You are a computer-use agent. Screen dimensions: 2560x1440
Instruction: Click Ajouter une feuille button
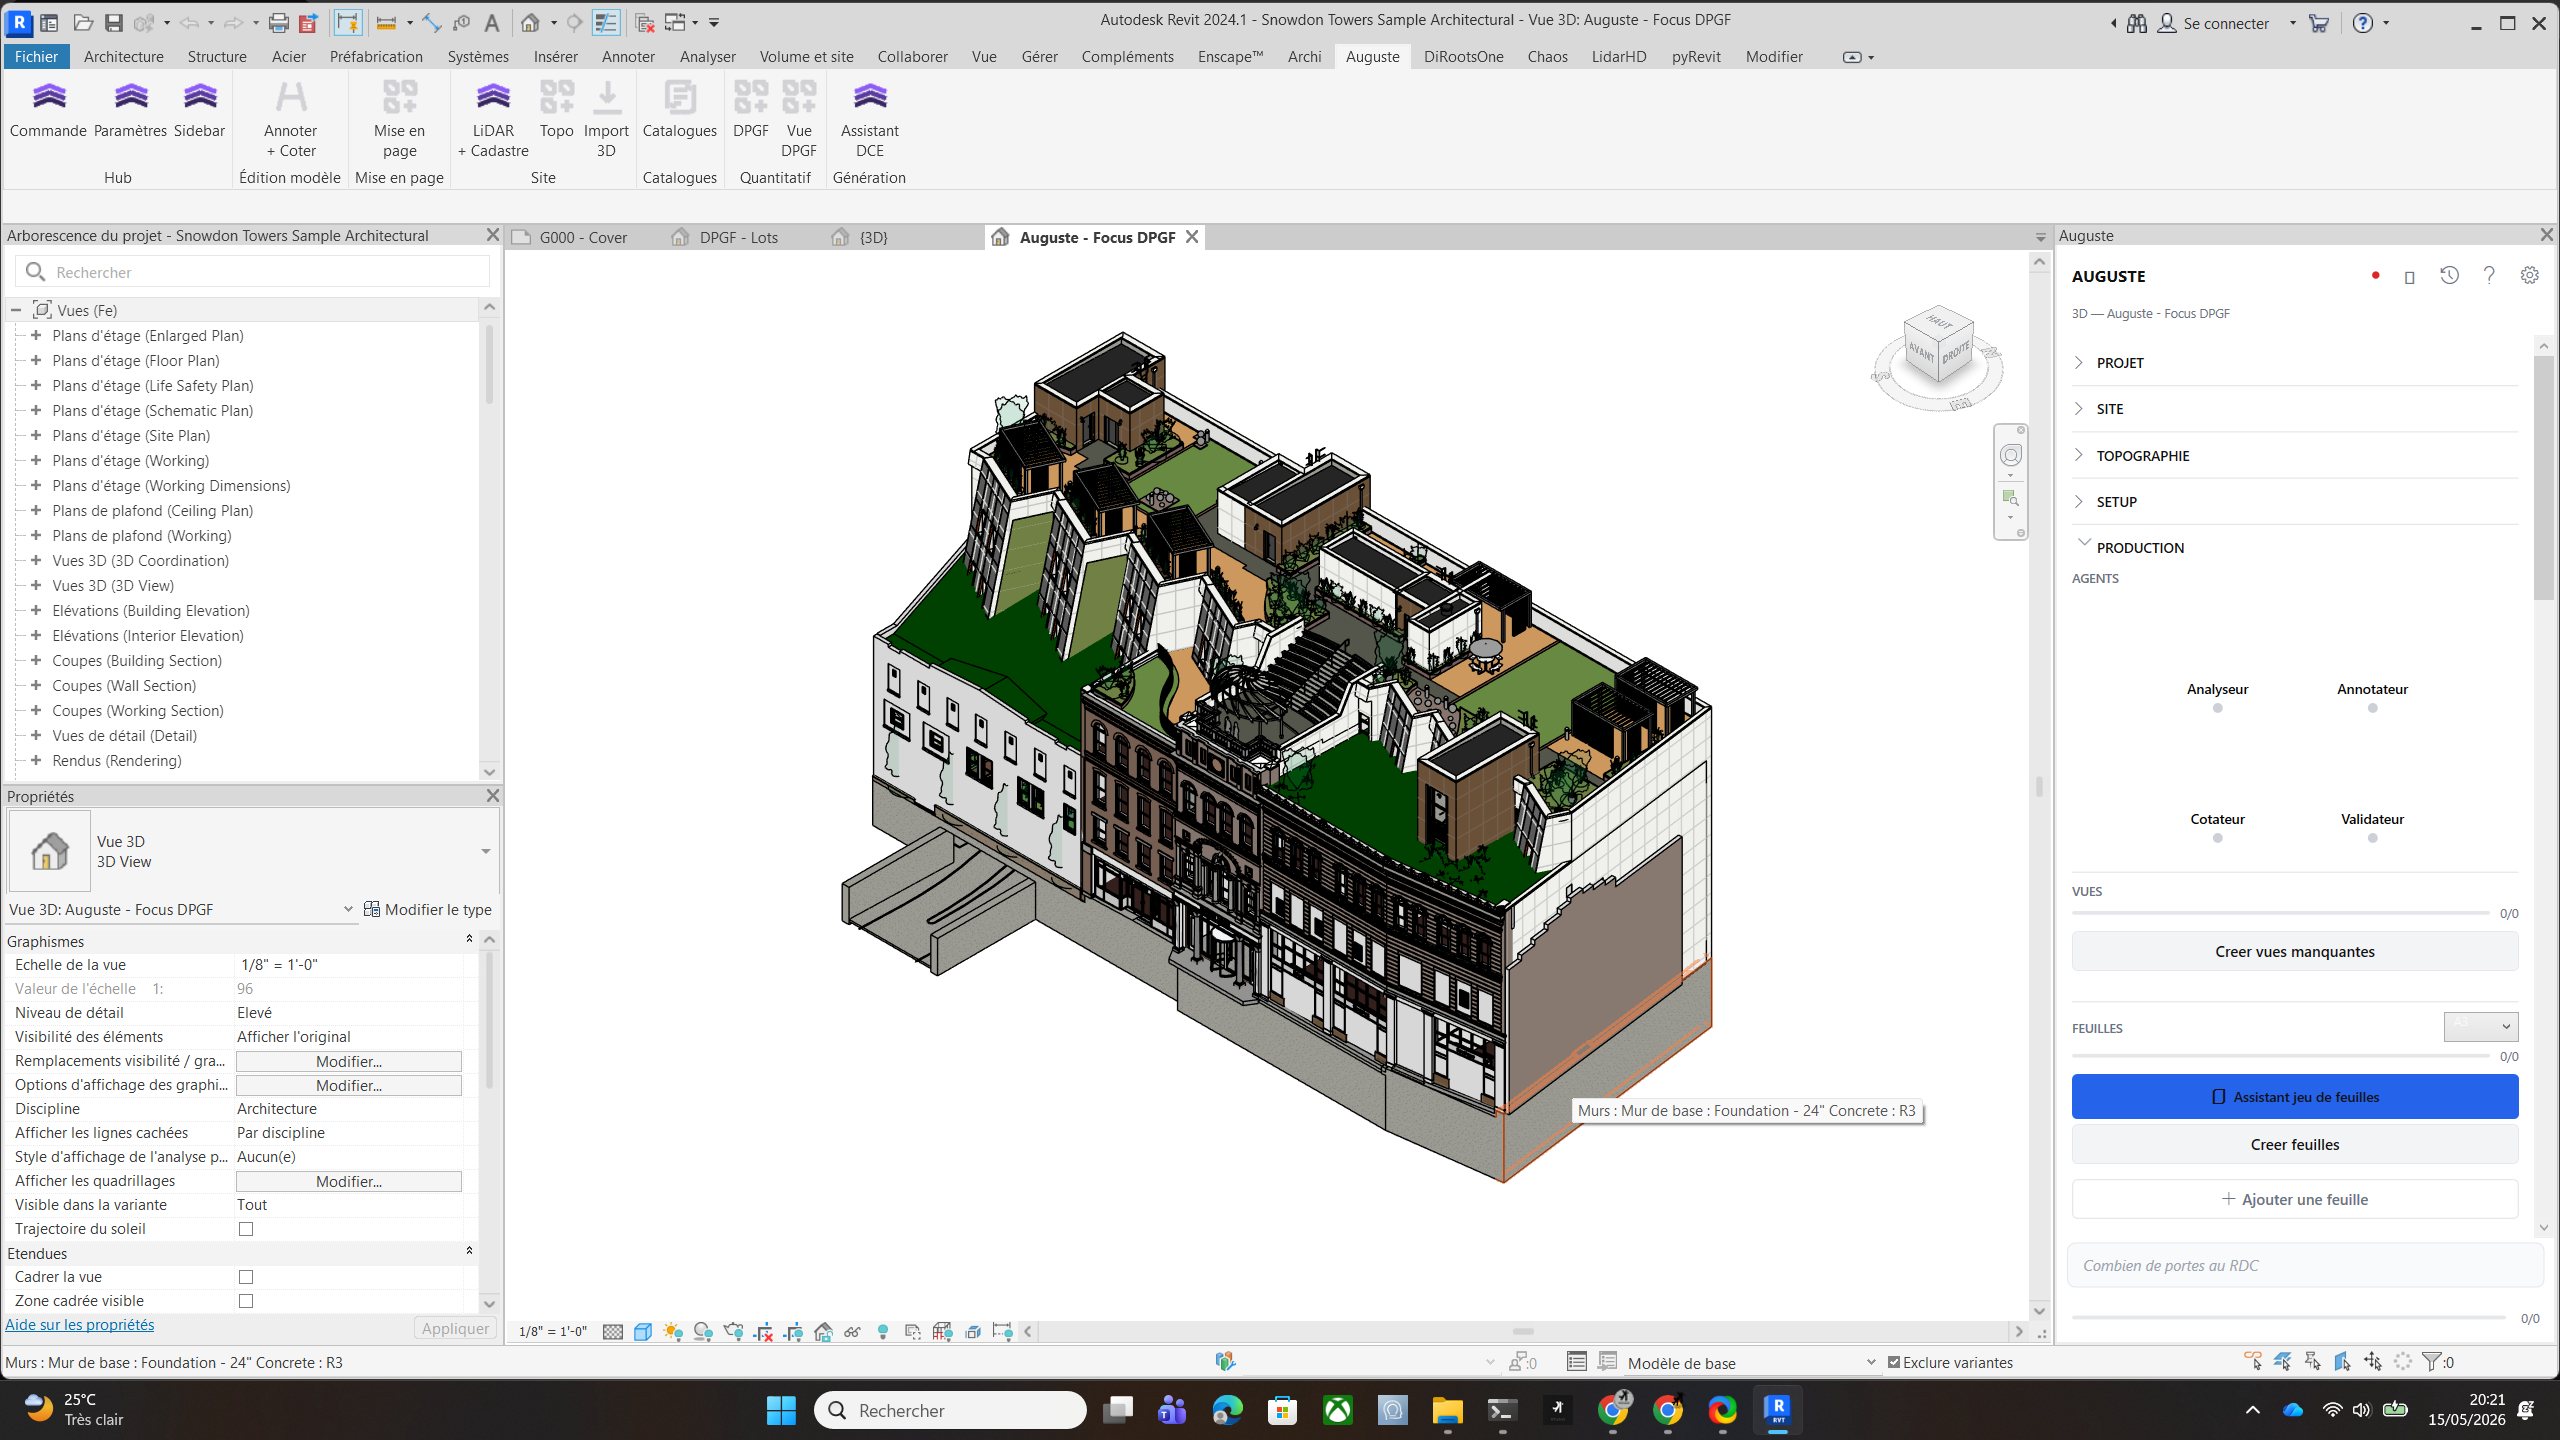pyautogui.click(x=2295, y=1199)
